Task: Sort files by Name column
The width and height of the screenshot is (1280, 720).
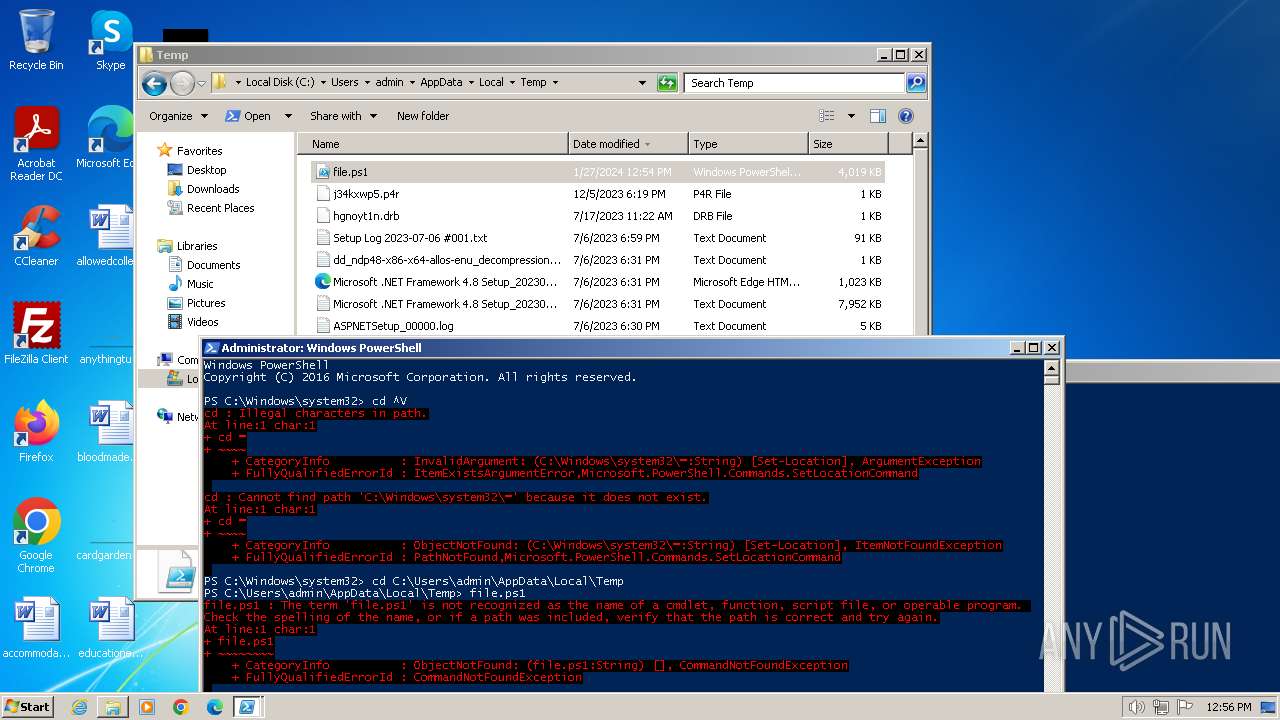Action: [432, 144]
